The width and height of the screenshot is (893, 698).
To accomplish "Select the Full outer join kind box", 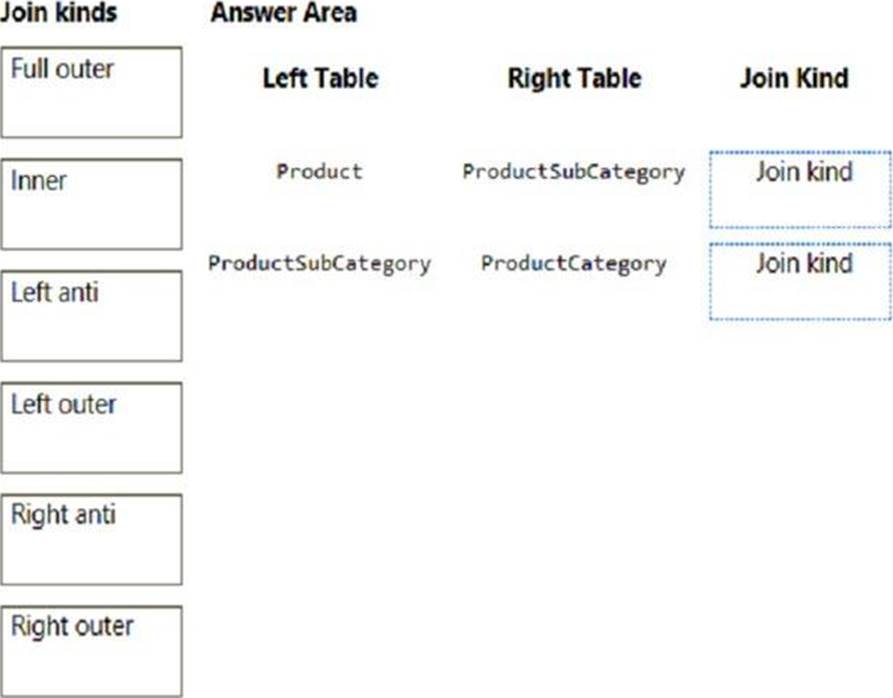I will point(92,92).
